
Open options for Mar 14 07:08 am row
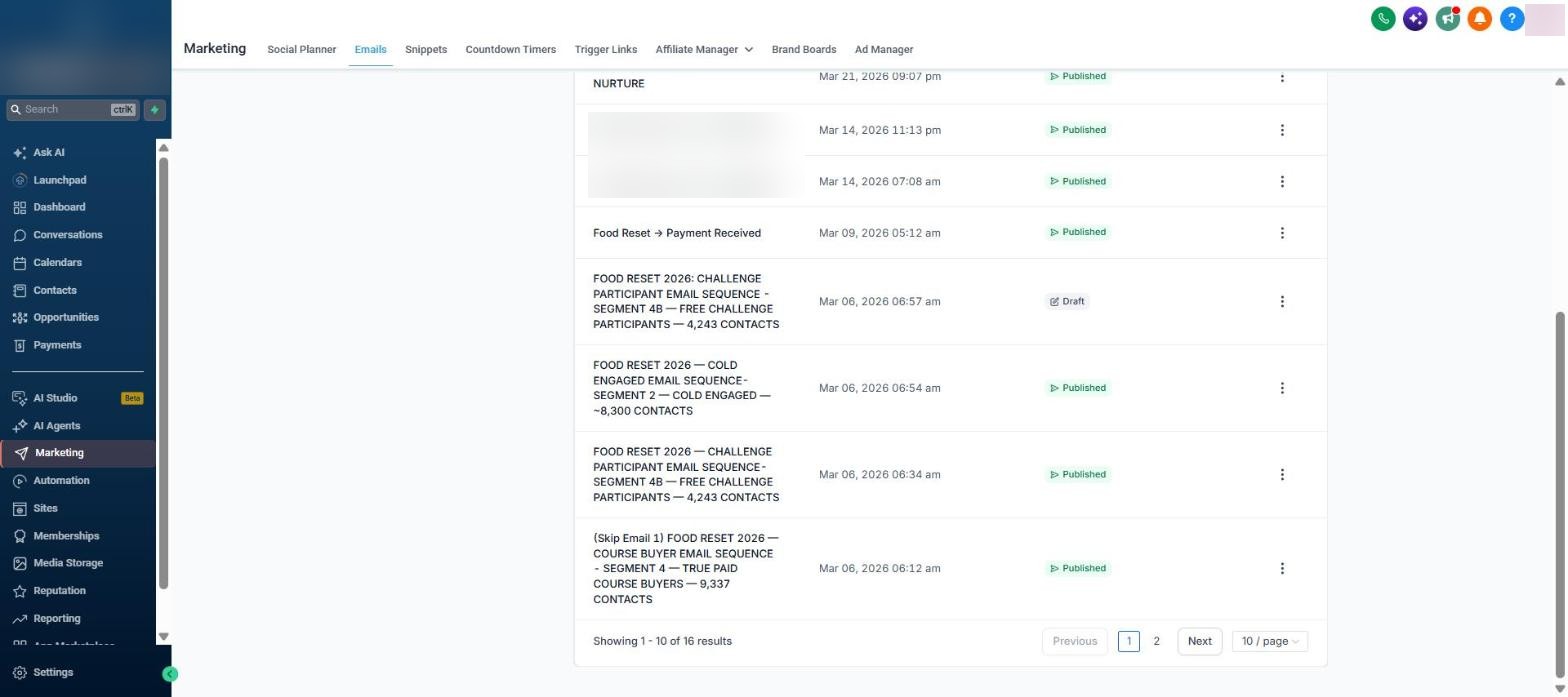(1282, 182)
